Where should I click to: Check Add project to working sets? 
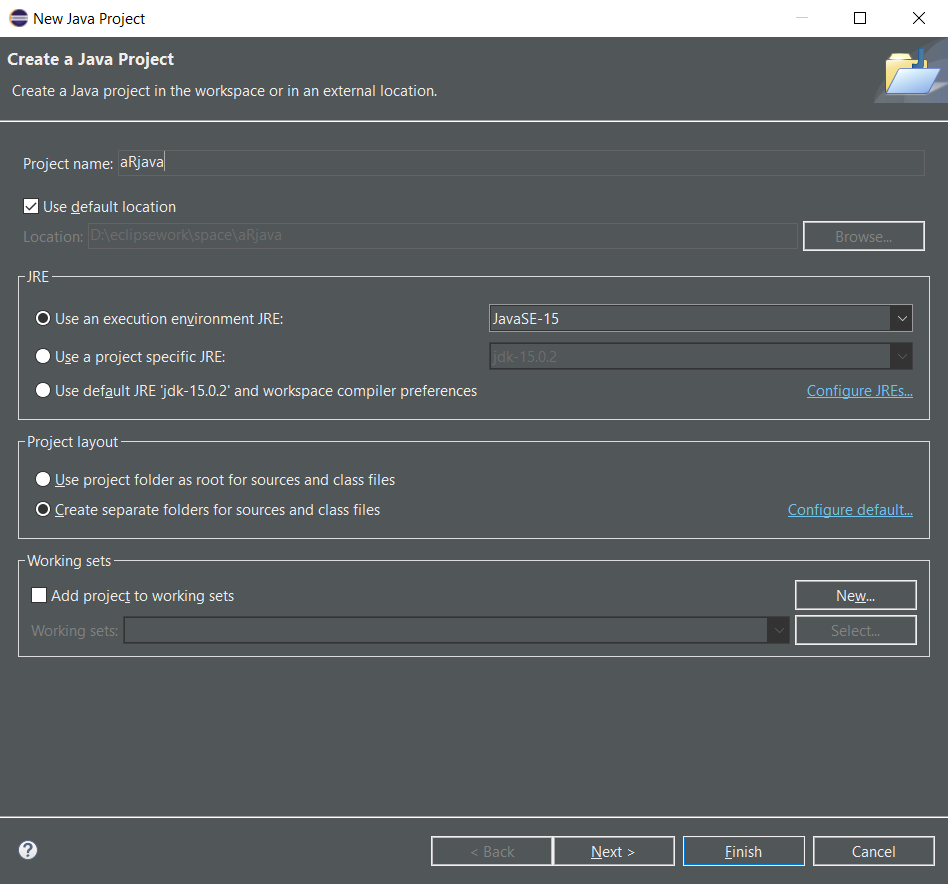pyautogui.click(x=39, y=595)
